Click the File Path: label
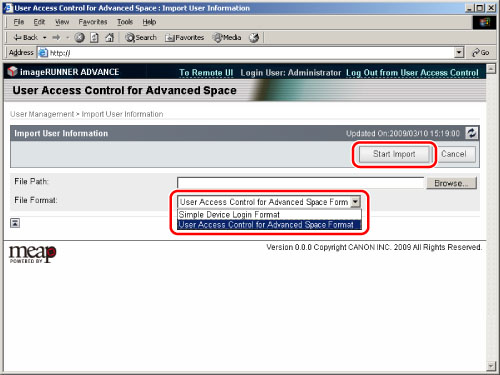 point(31,181)
